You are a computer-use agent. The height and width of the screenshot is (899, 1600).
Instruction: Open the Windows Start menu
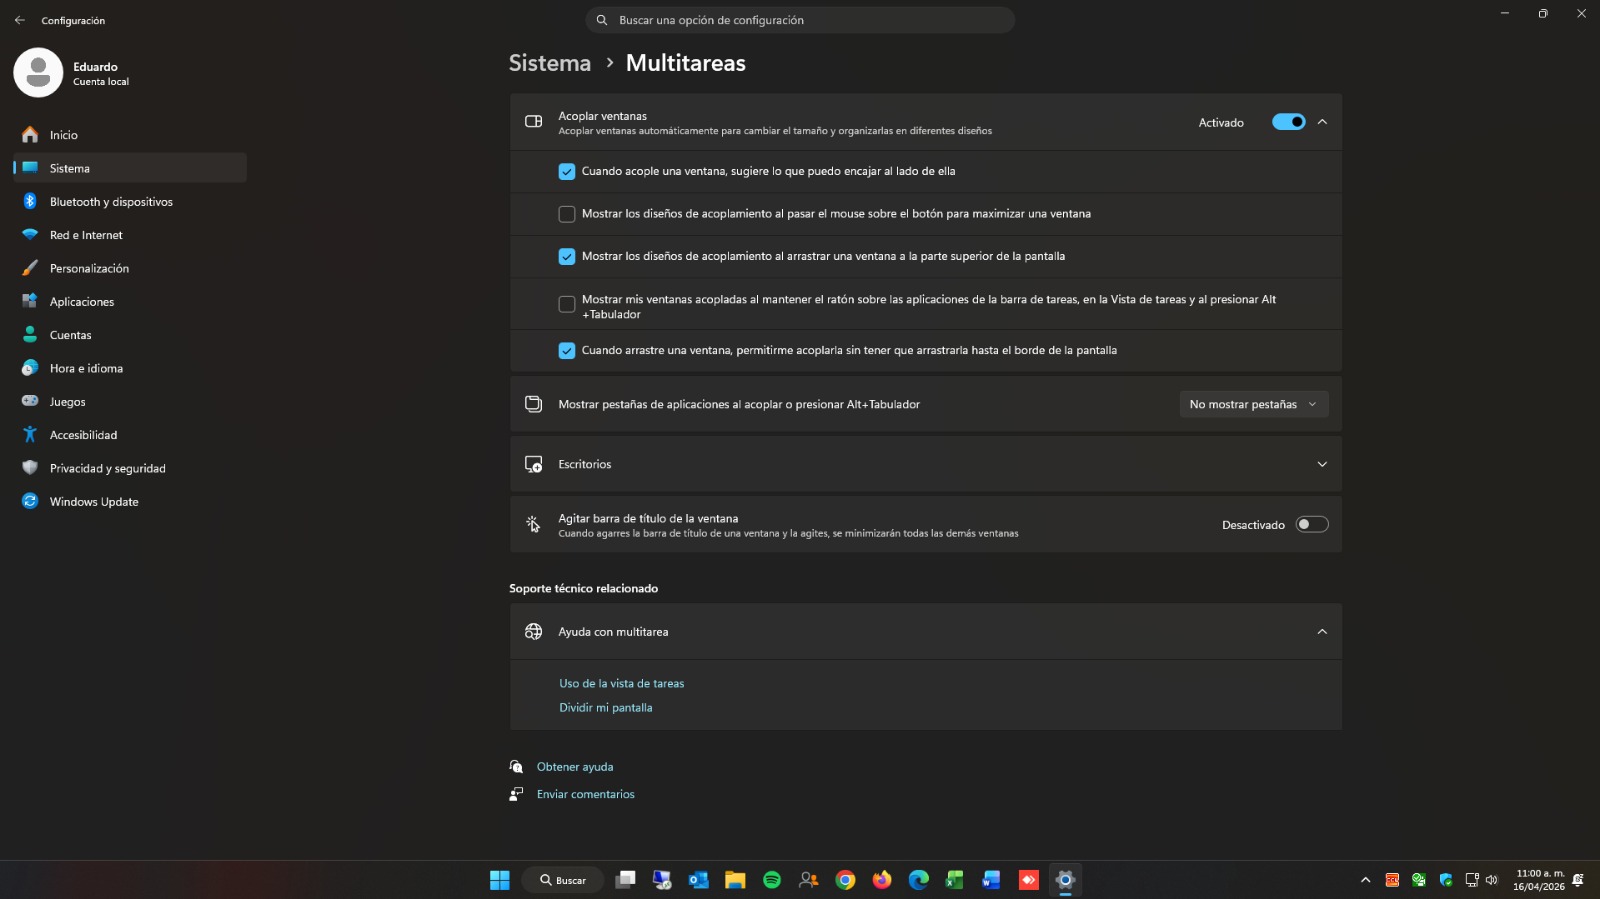click(x=500, y=880)
